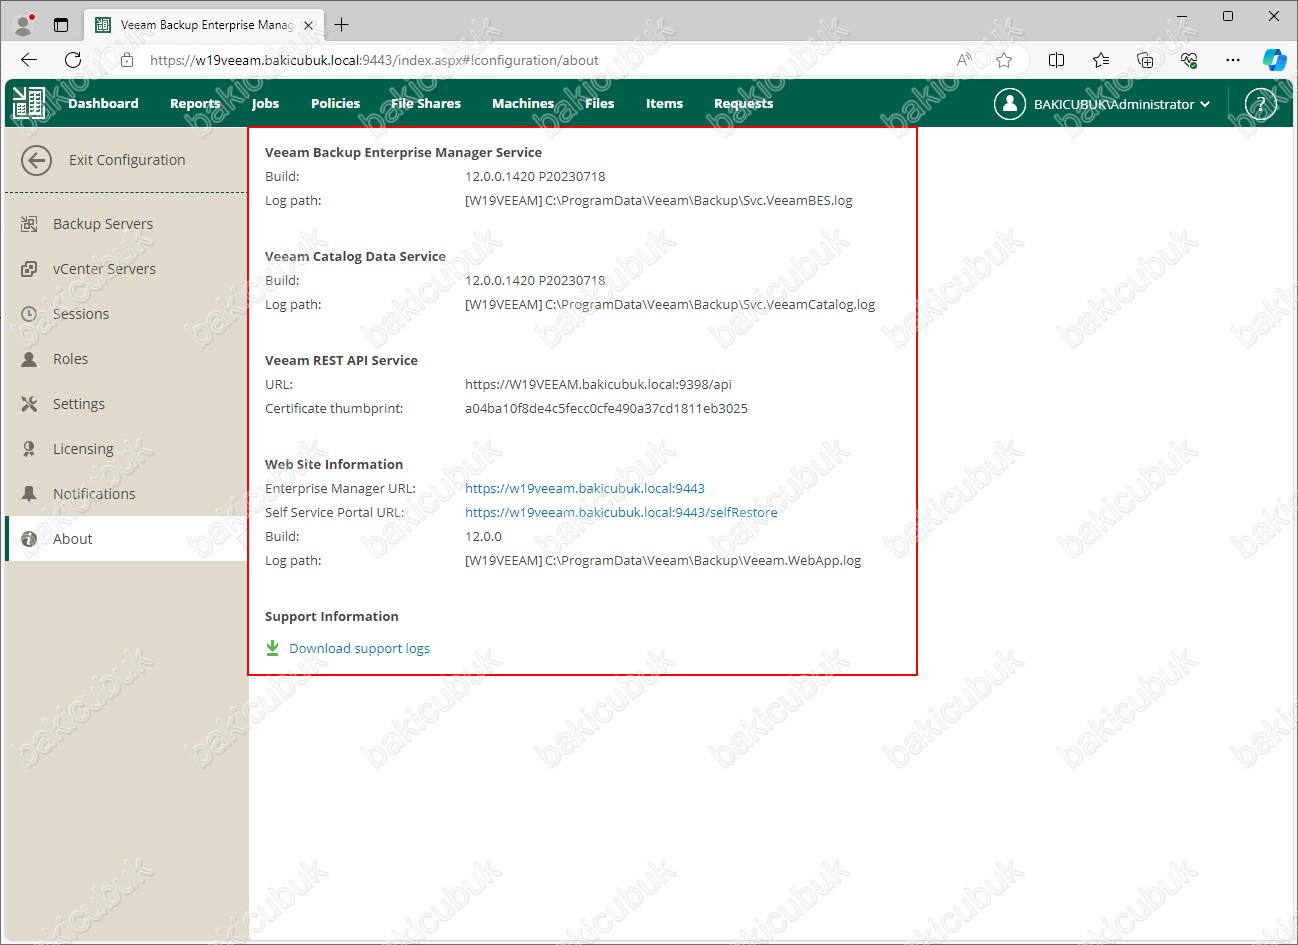Open the Enterprise Manager URL link

pos(585,488)
